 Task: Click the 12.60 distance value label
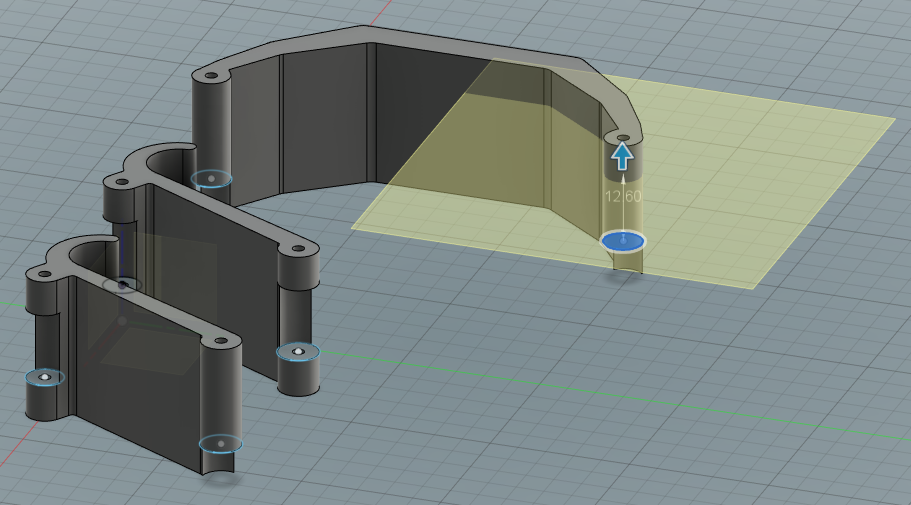(x=623, y=196)
